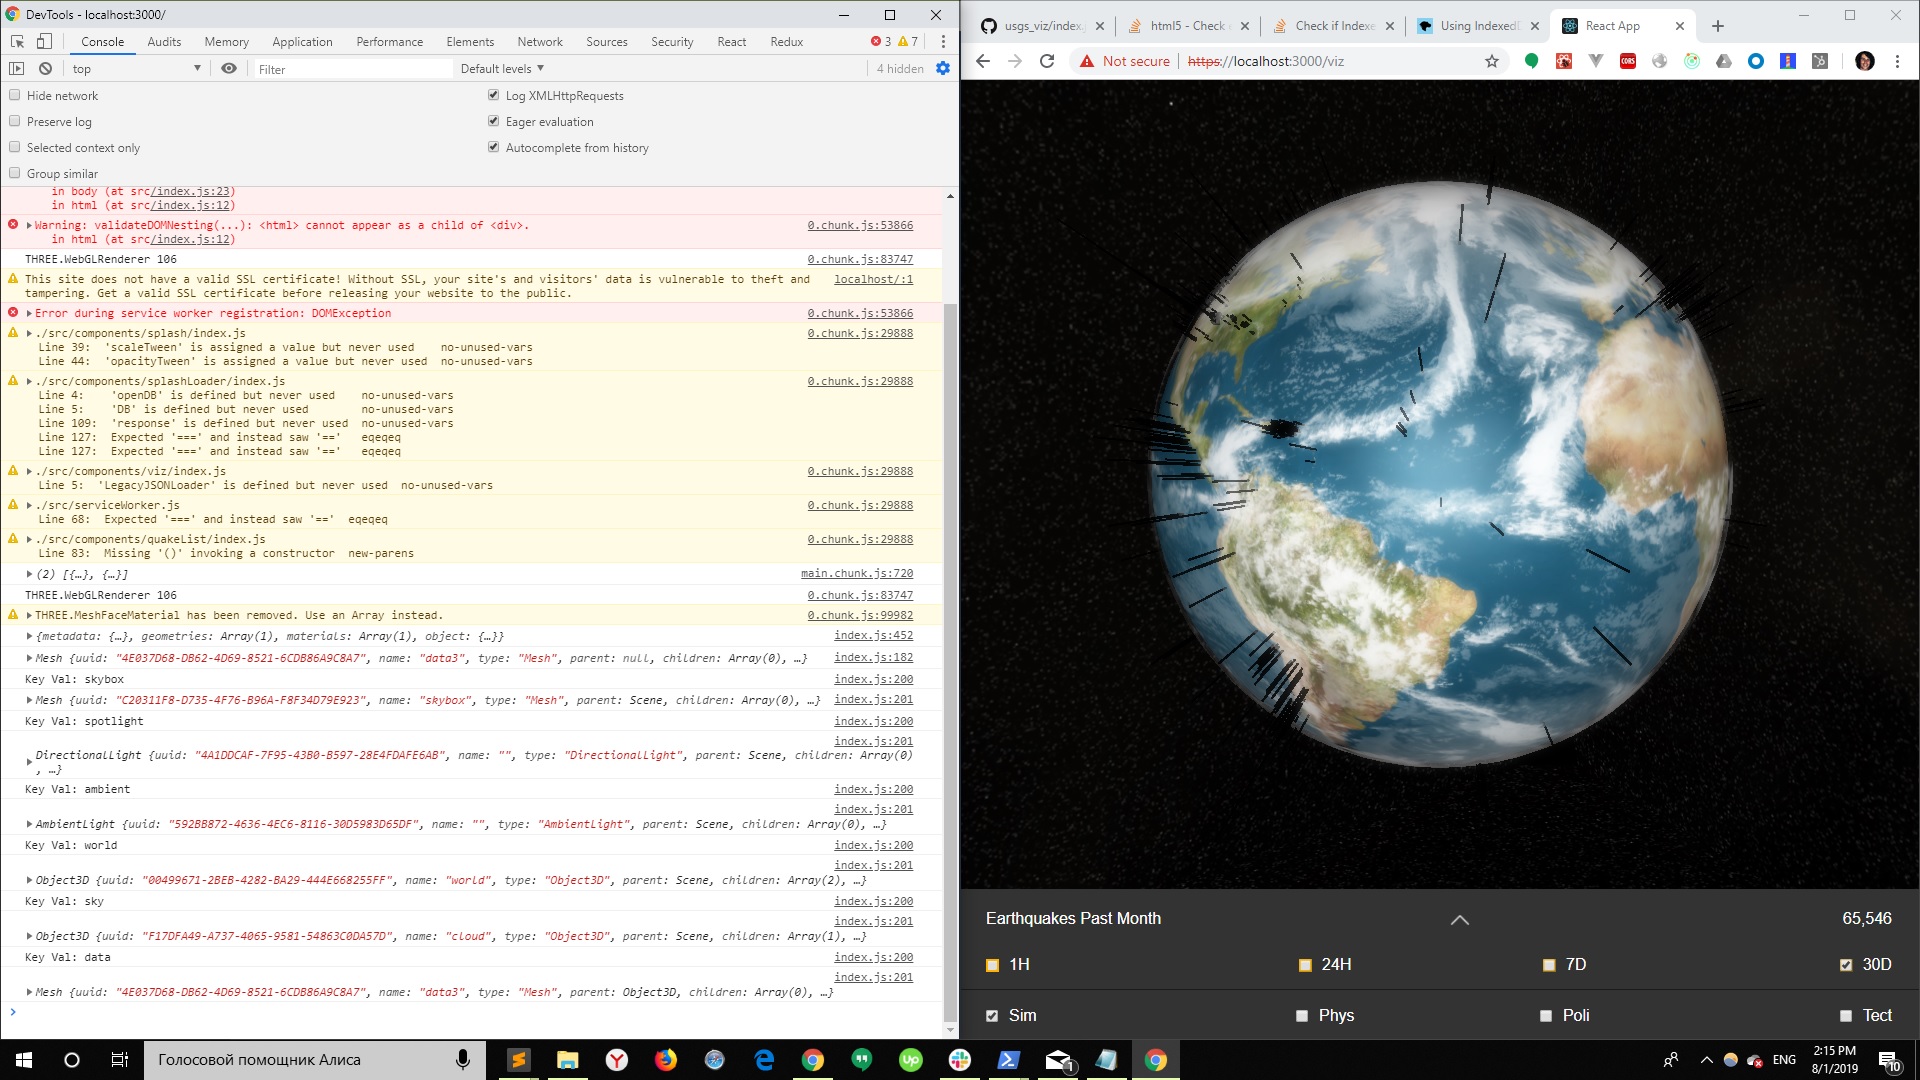1920x1080 pixels.
Task: Click the live expression eye icon
Action: (x=229, y=68)
